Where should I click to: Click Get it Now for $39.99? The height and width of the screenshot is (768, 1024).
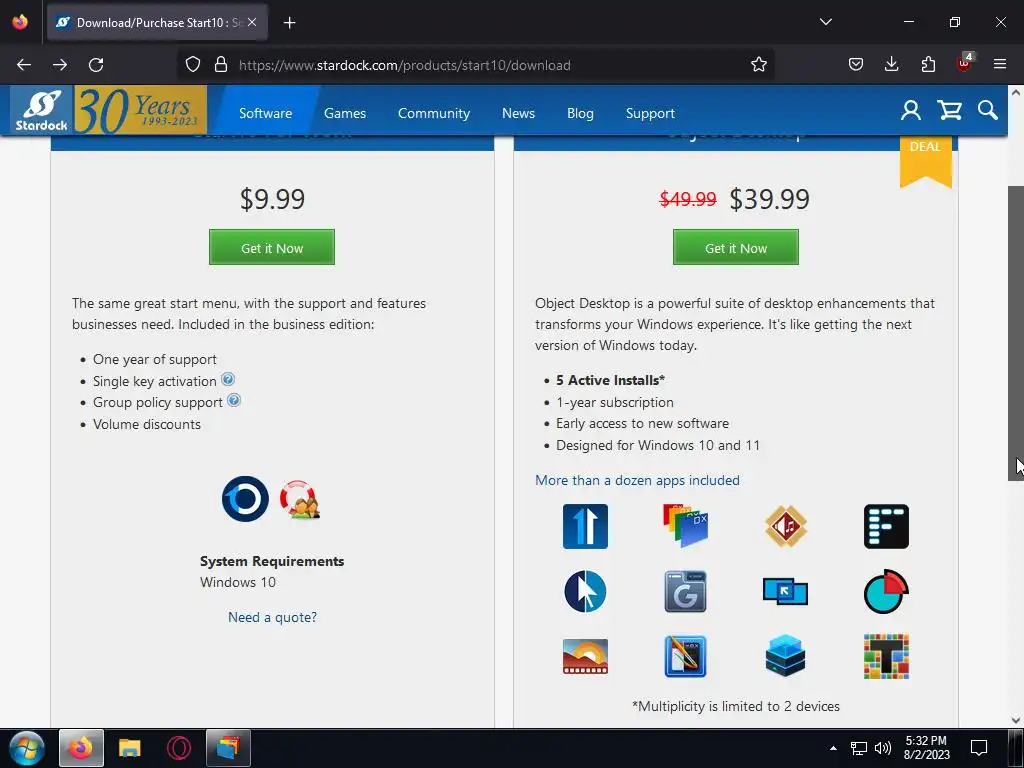click(736, 248)
